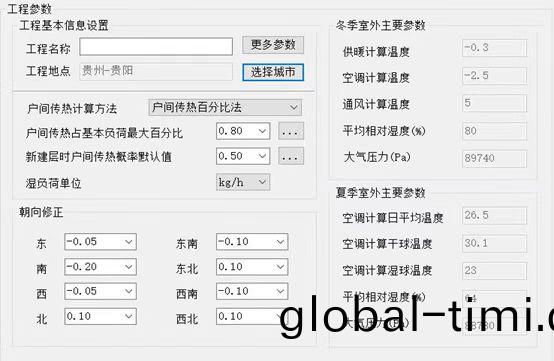Click the 朝向修正 group label
554x361 pixels.
click(41, 212)
